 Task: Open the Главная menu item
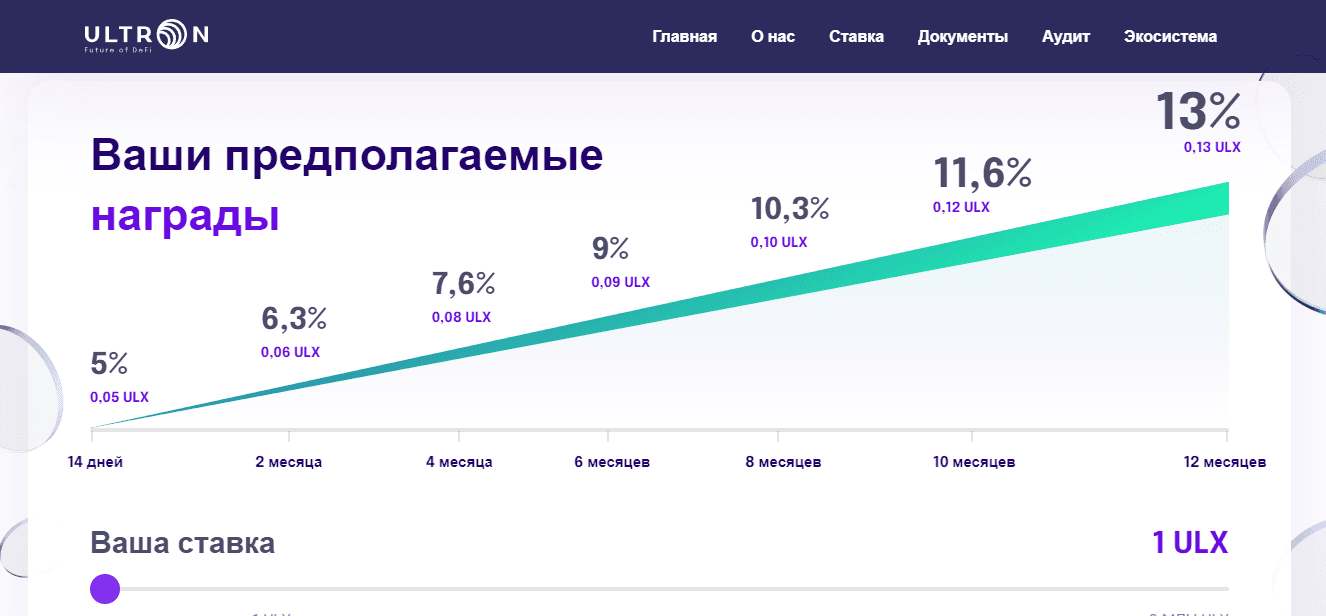coord(685,36)
